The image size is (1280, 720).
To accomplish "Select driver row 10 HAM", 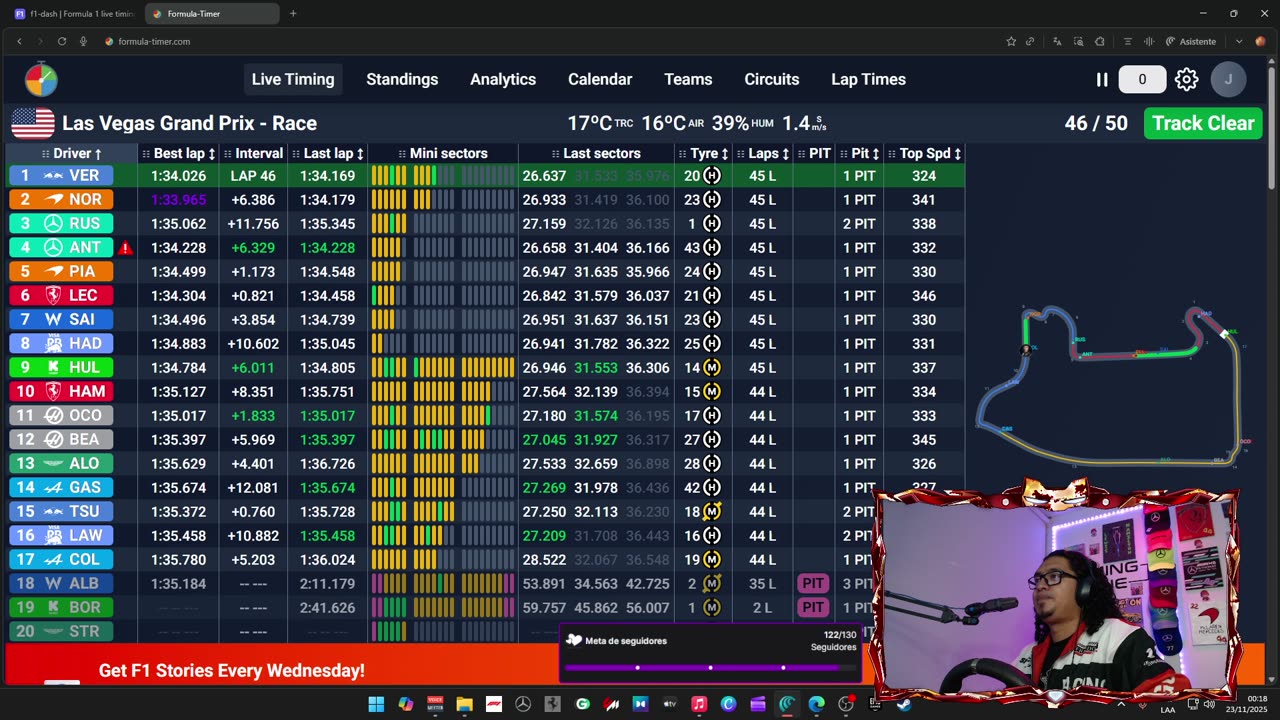I will pos(486,391).
